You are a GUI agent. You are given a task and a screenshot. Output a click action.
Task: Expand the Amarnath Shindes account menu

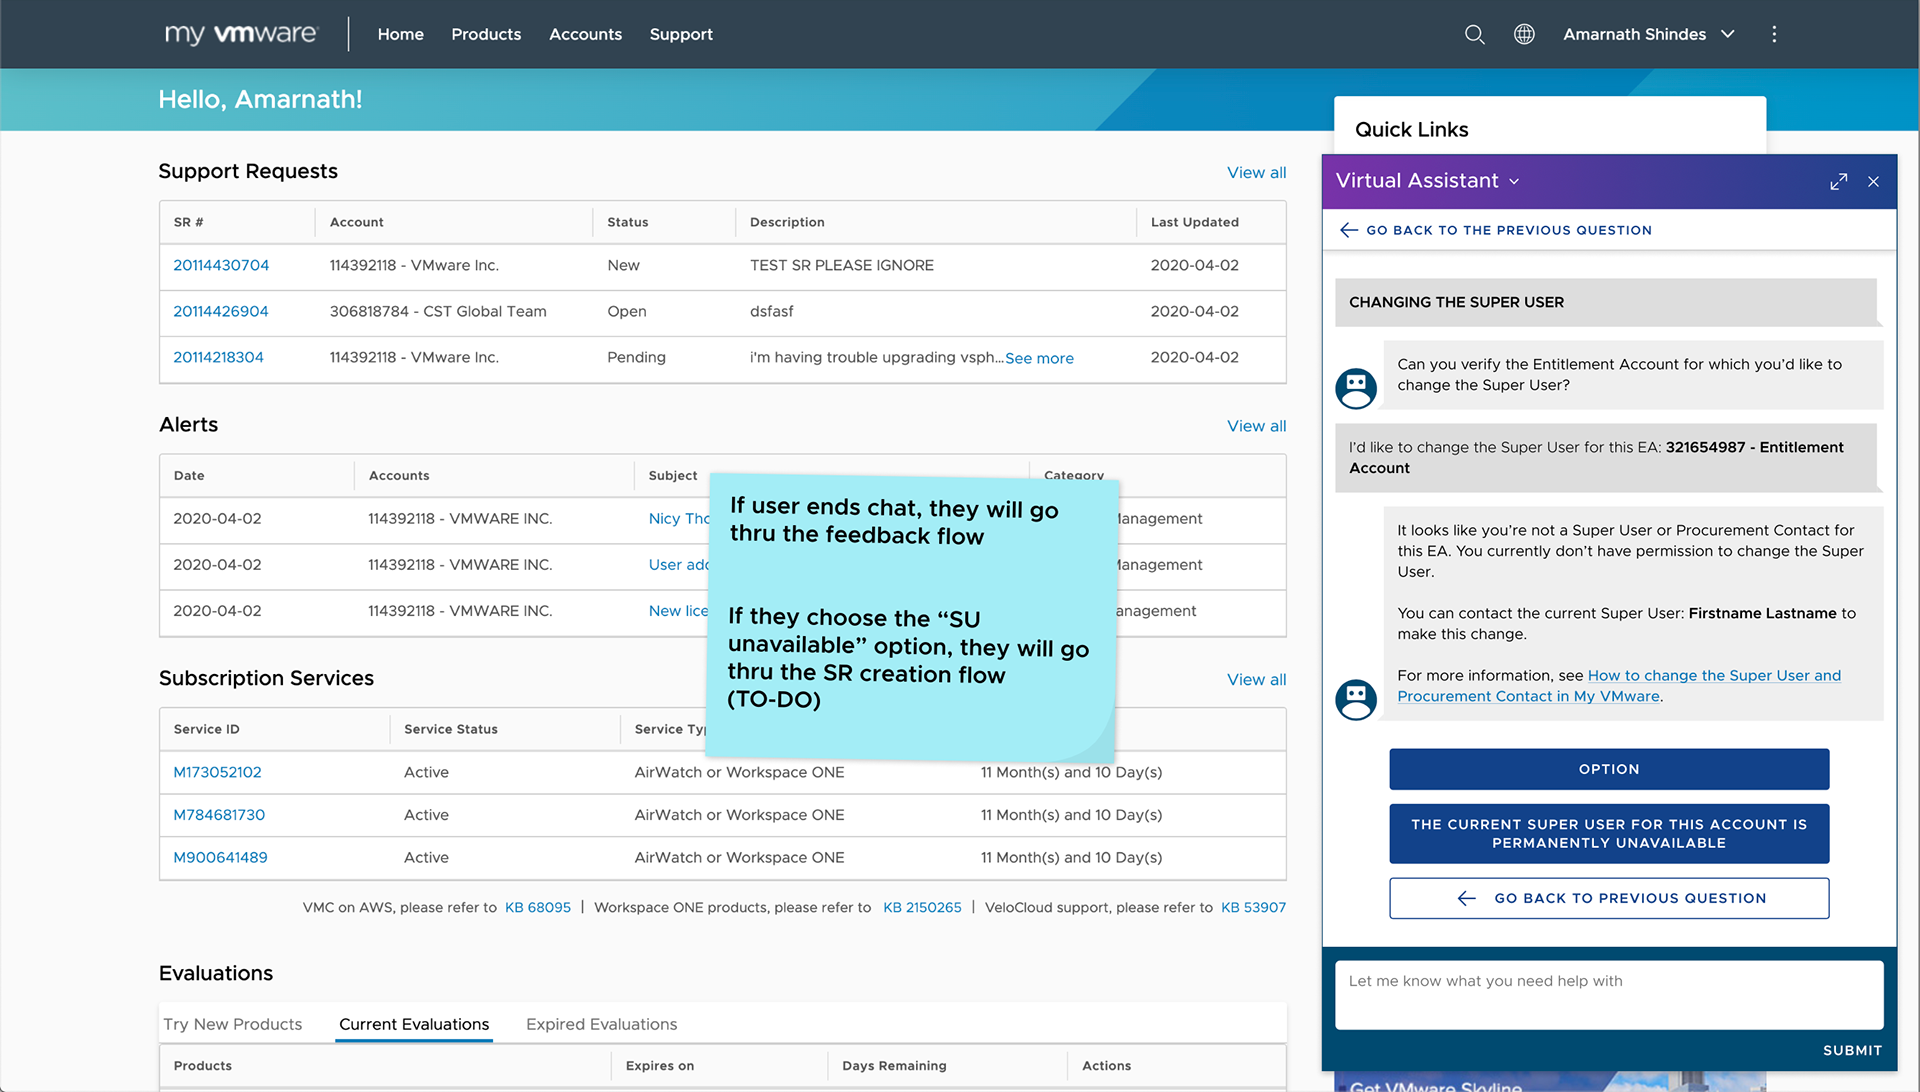pyautogui.click(x=1648, y=34)
